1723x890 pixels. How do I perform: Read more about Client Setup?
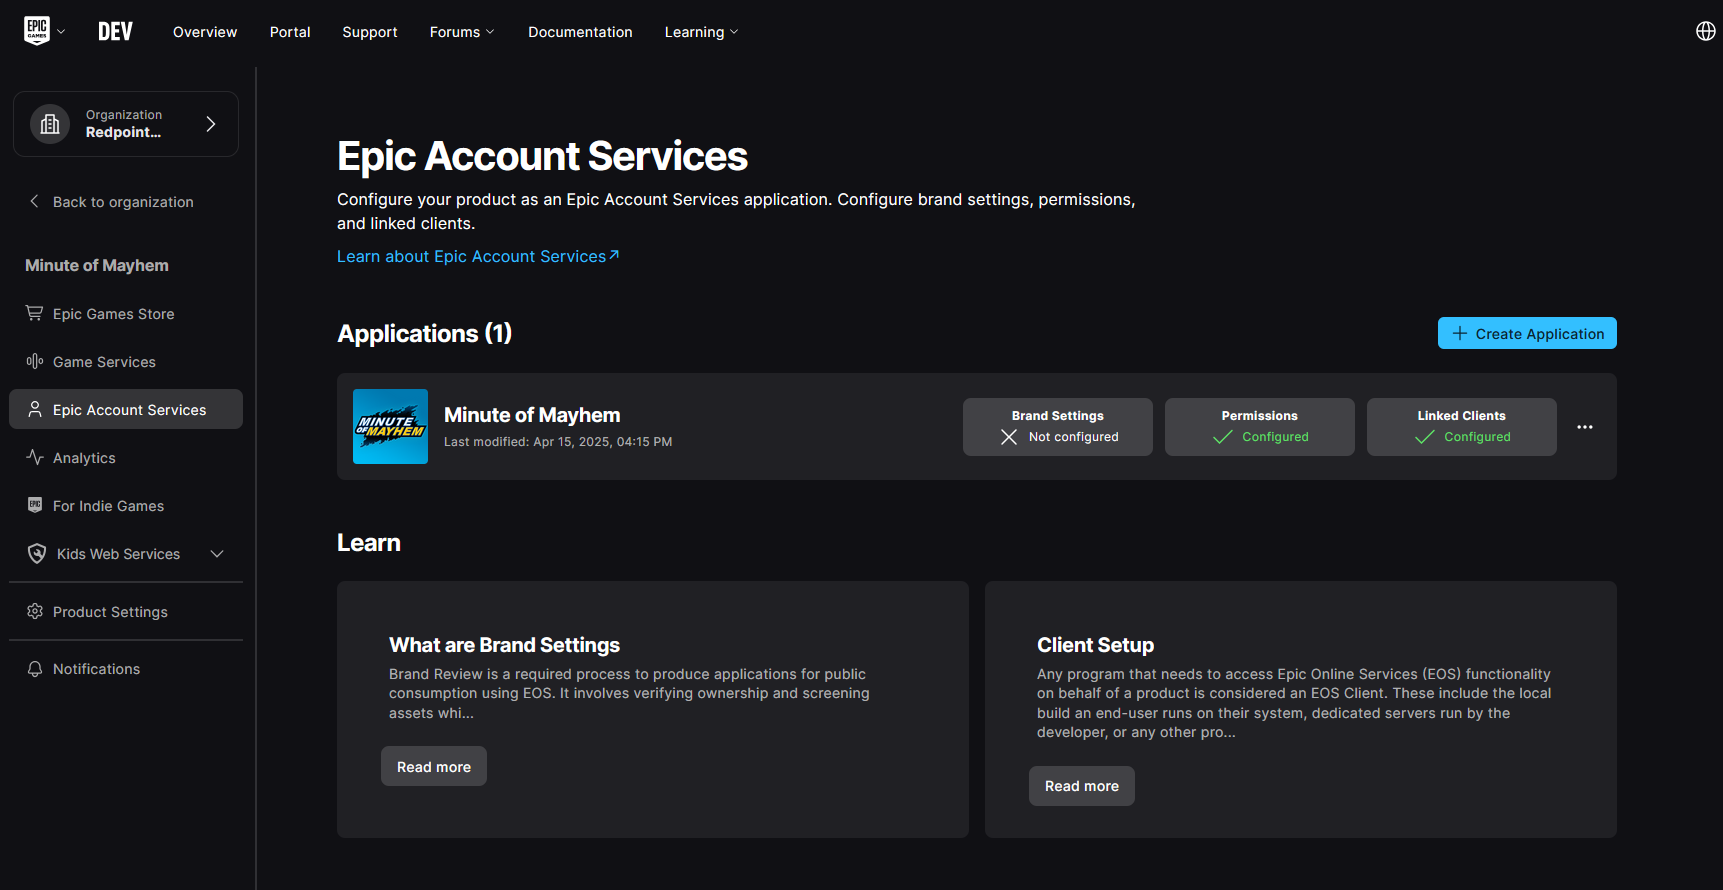coord(1082,786)
